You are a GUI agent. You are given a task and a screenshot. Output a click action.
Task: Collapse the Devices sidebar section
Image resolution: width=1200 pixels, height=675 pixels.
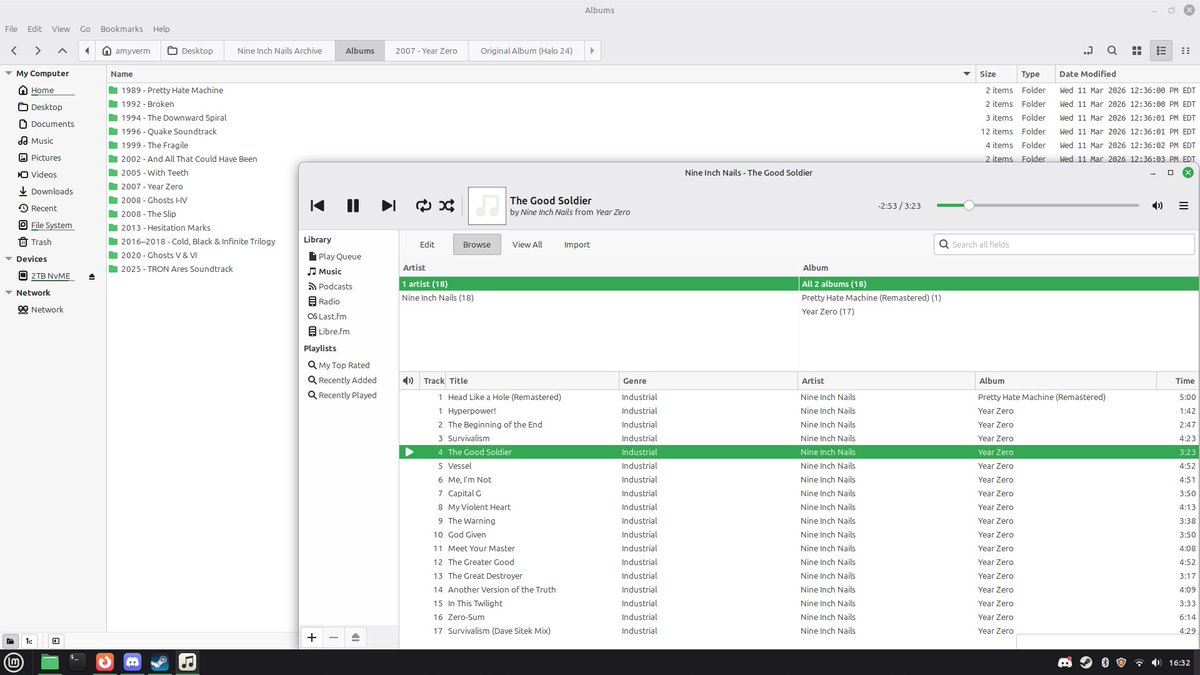click(x=8, y=259)
